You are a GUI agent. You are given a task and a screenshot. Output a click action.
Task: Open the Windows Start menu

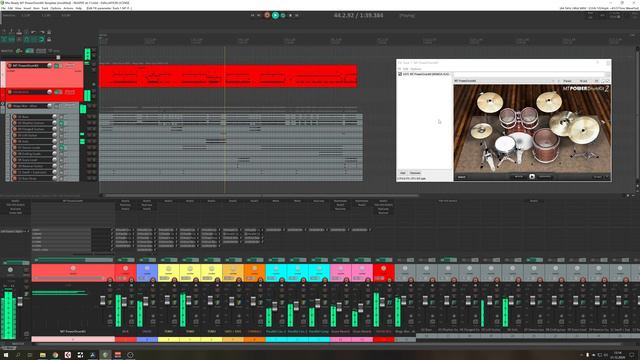[6, 355]
